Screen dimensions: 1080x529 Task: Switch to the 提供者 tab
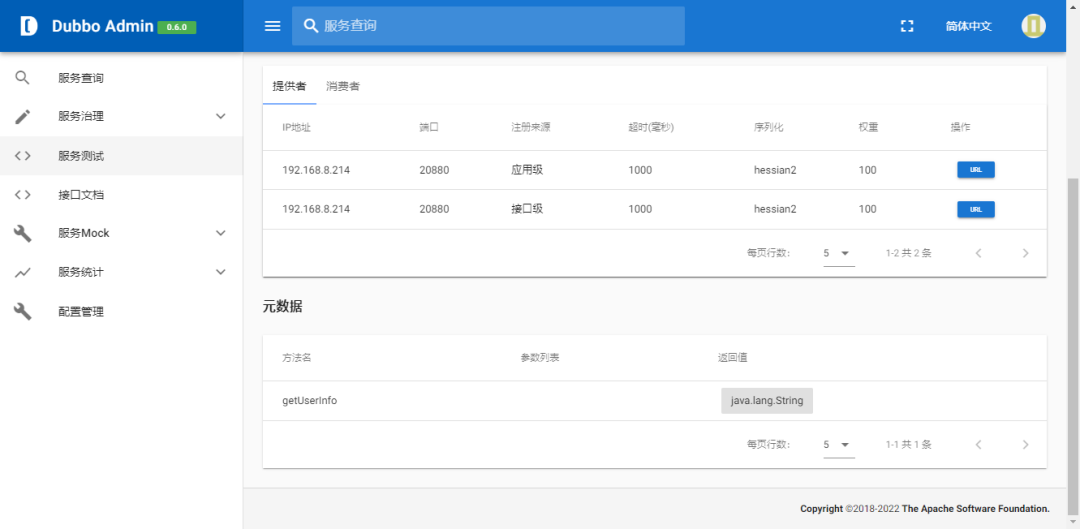coord(290,86)
